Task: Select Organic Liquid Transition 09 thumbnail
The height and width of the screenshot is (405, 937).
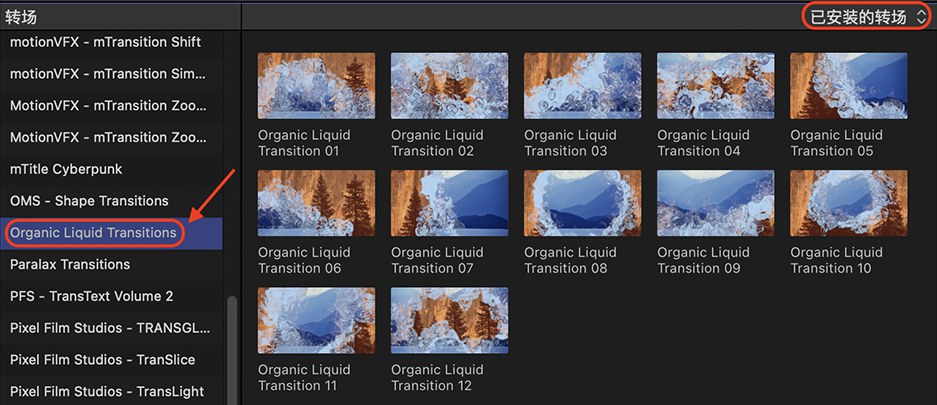Action: coord(716,203)
